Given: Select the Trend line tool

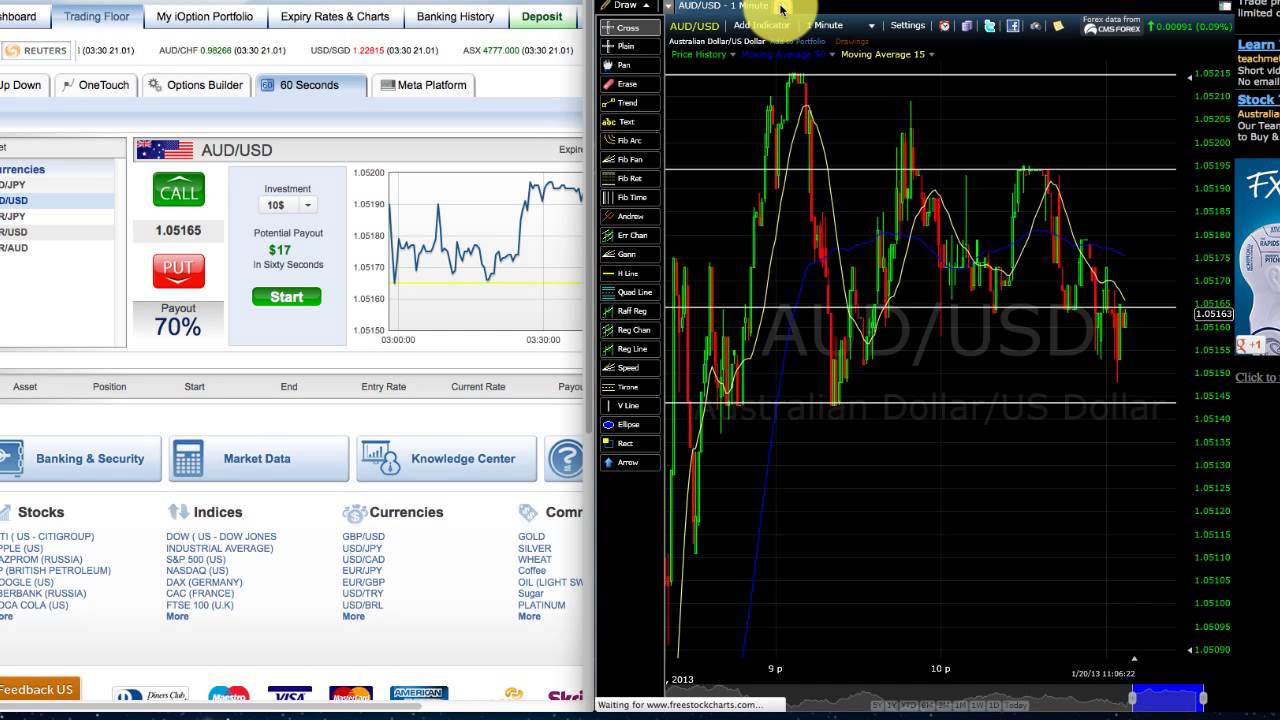Looking at the screenshot, I should click(x=629, y=103).
